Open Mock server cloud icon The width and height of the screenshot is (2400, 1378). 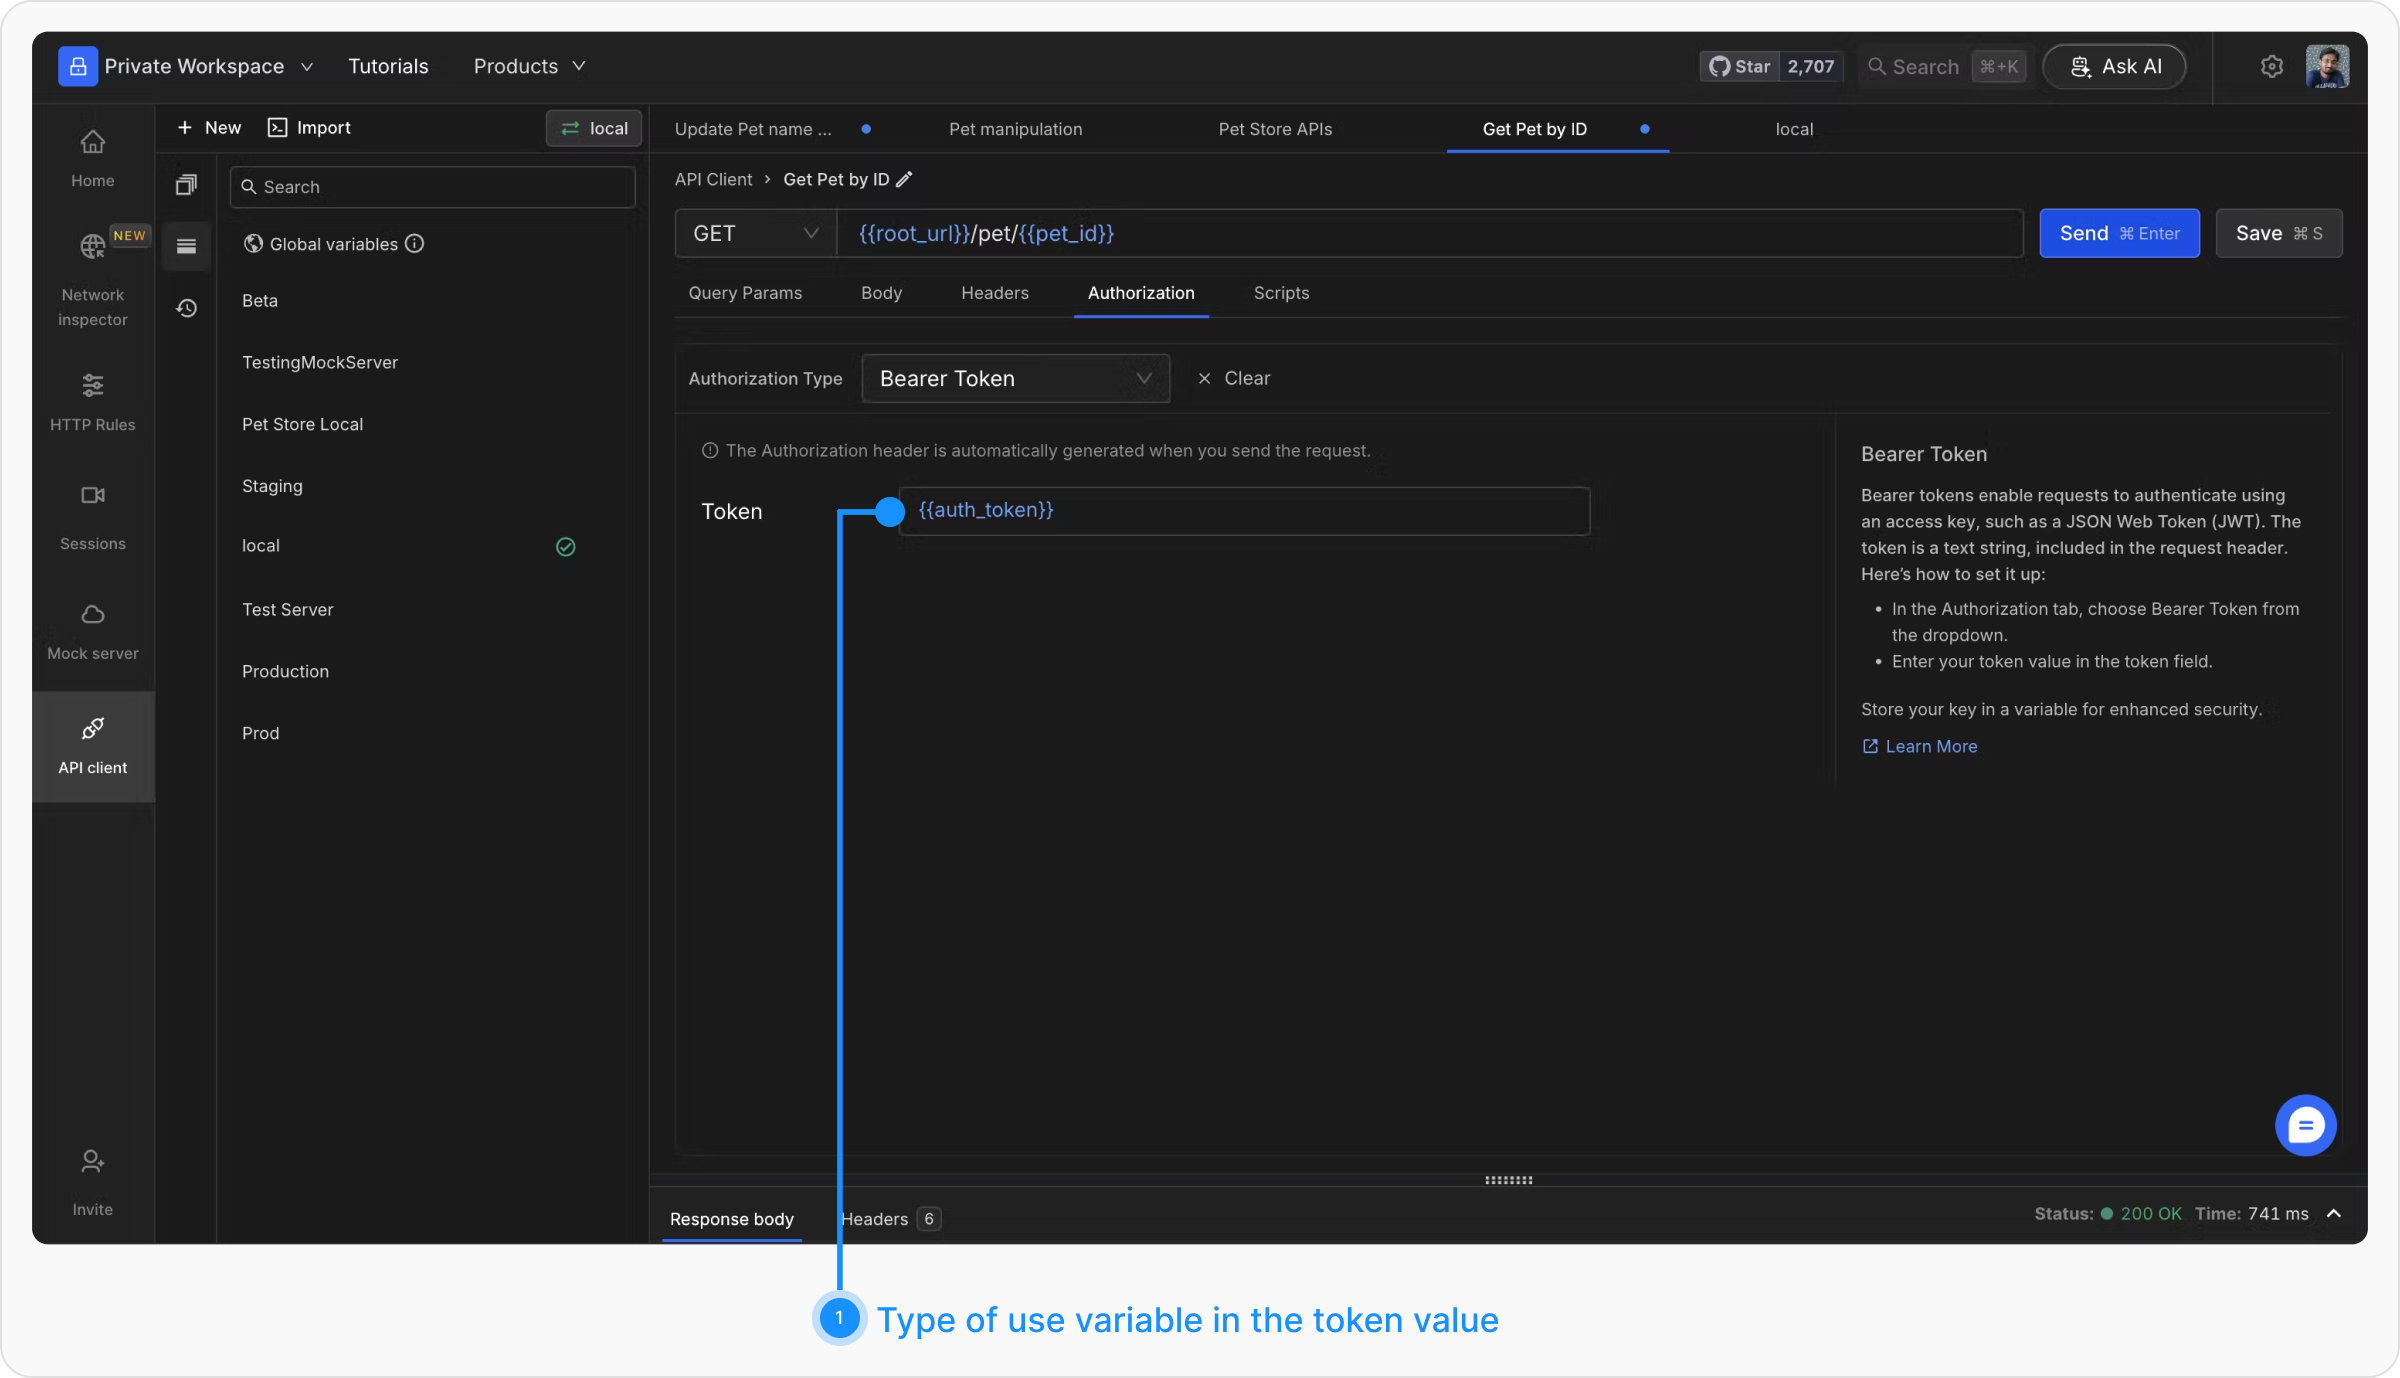(x=92, y=614)
